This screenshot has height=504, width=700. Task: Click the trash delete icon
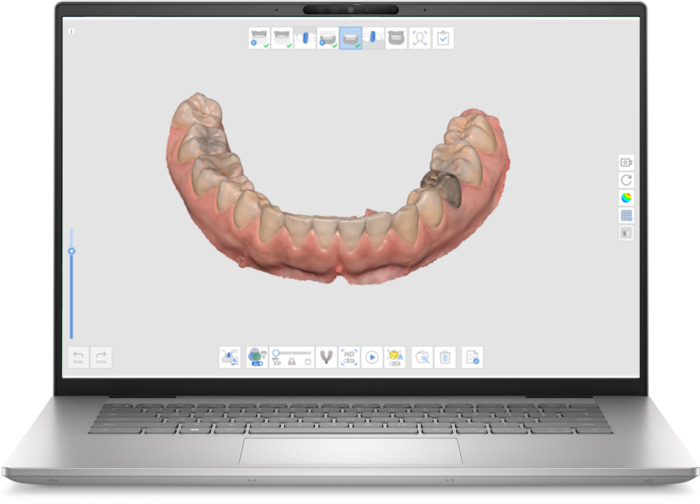click(x=446, y=357)
